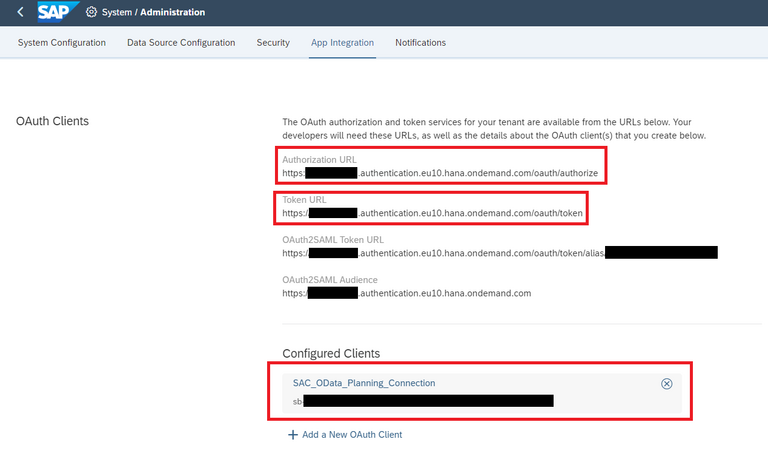This screenshot has width=768, height=459.
Task: Click the System settings gear icon
Action: point(91,12)
